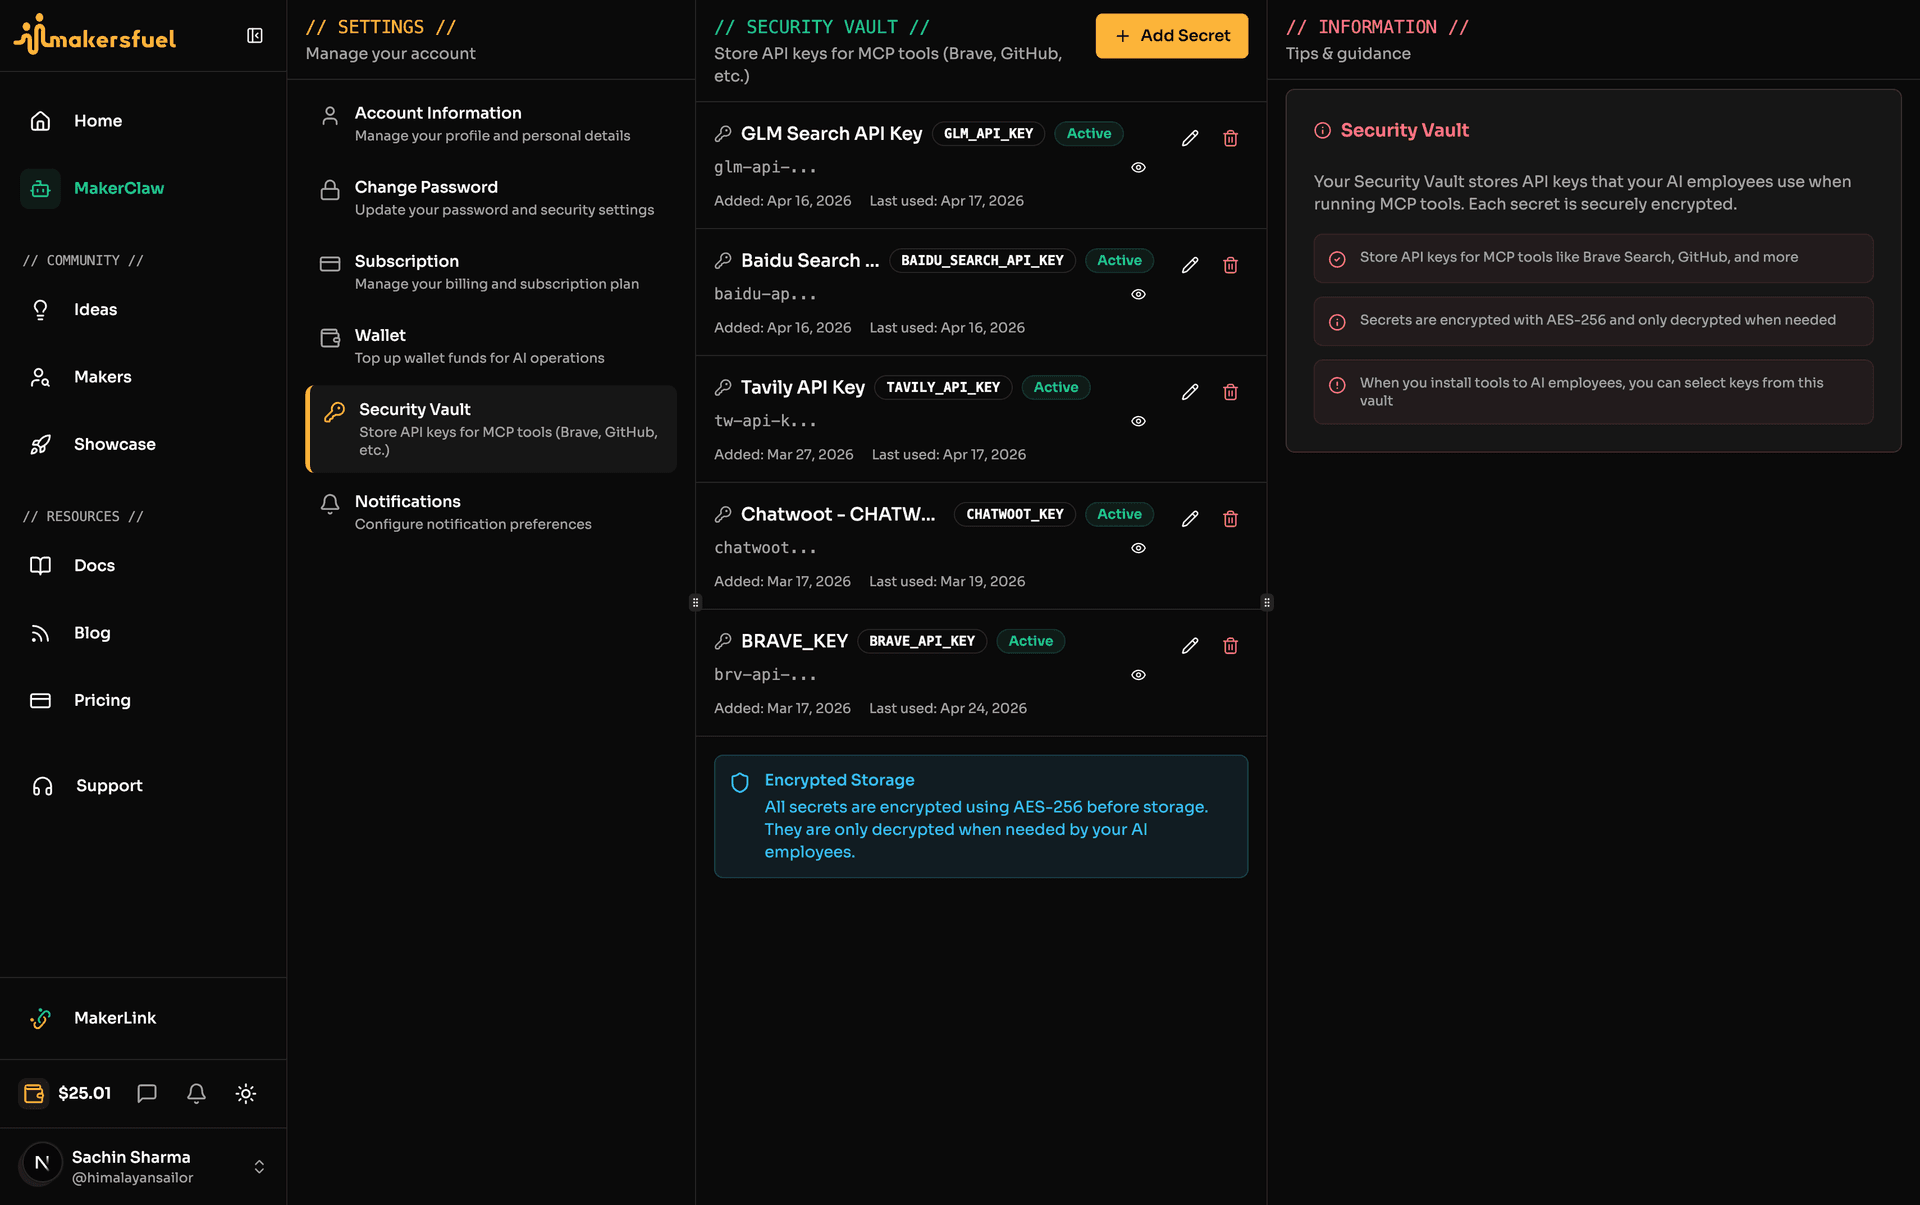Expand the Sachin Sharma account menu

point(259,1167)
